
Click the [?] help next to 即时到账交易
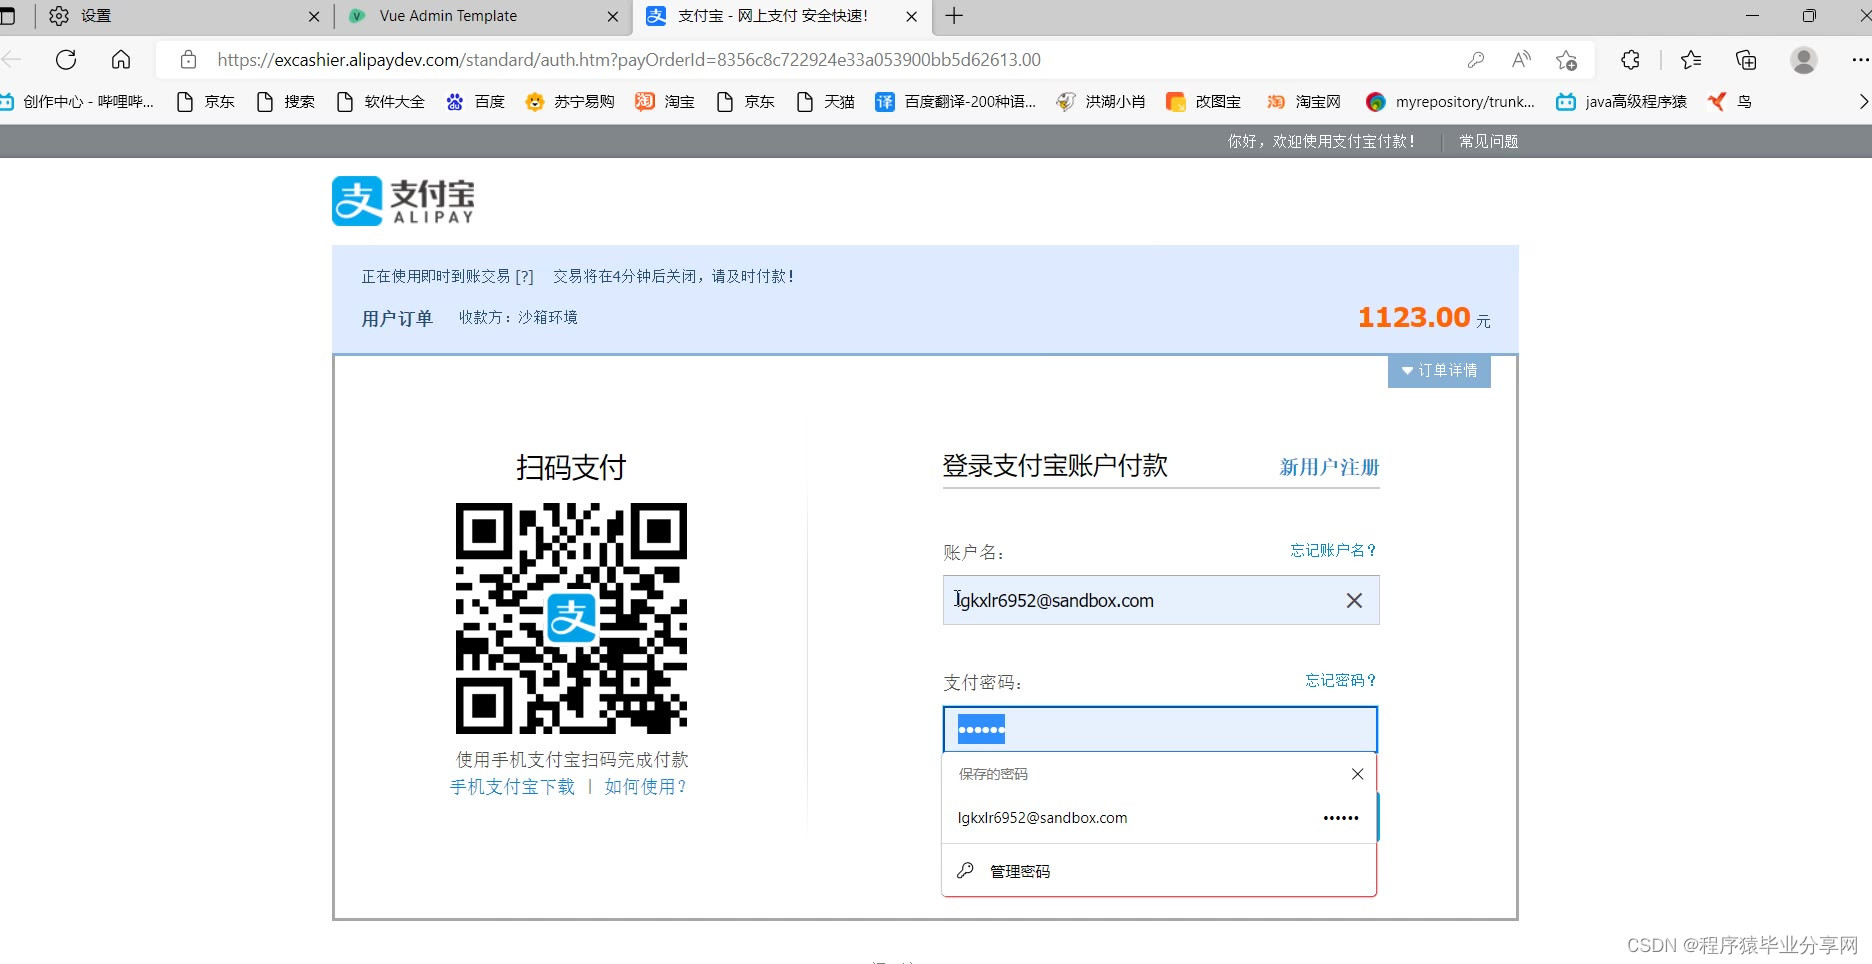(524, 276)
